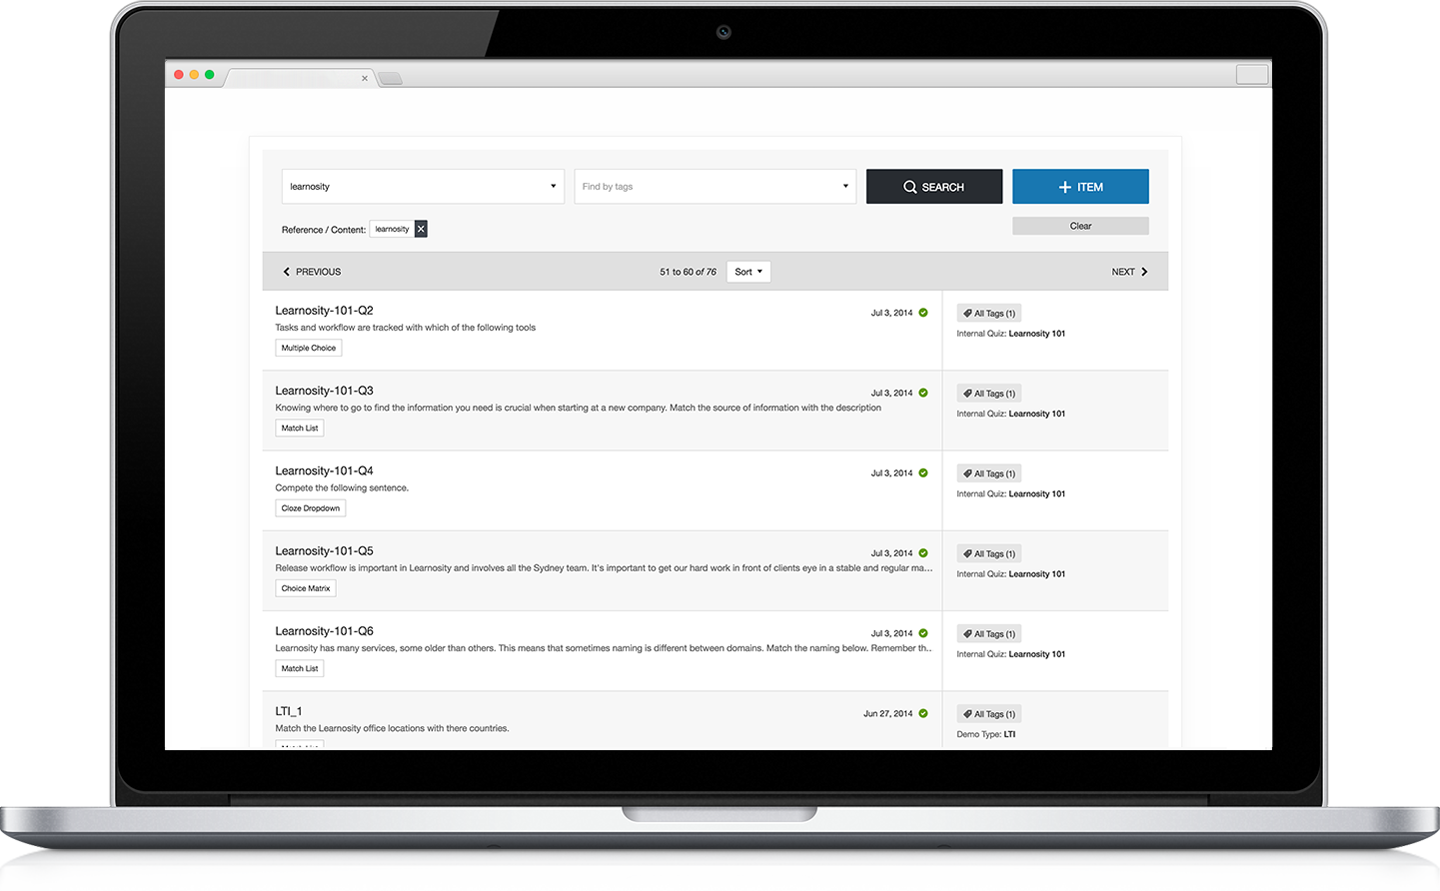Click 'Jun 27, 2014' date on LTI_1
Screen dimensions: 1440x891
[x=888, y=714]
